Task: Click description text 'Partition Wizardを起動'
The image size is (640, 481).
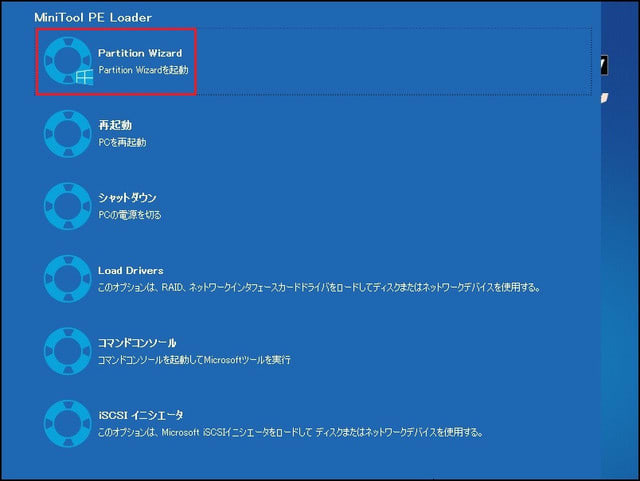Action: [143, 70]
